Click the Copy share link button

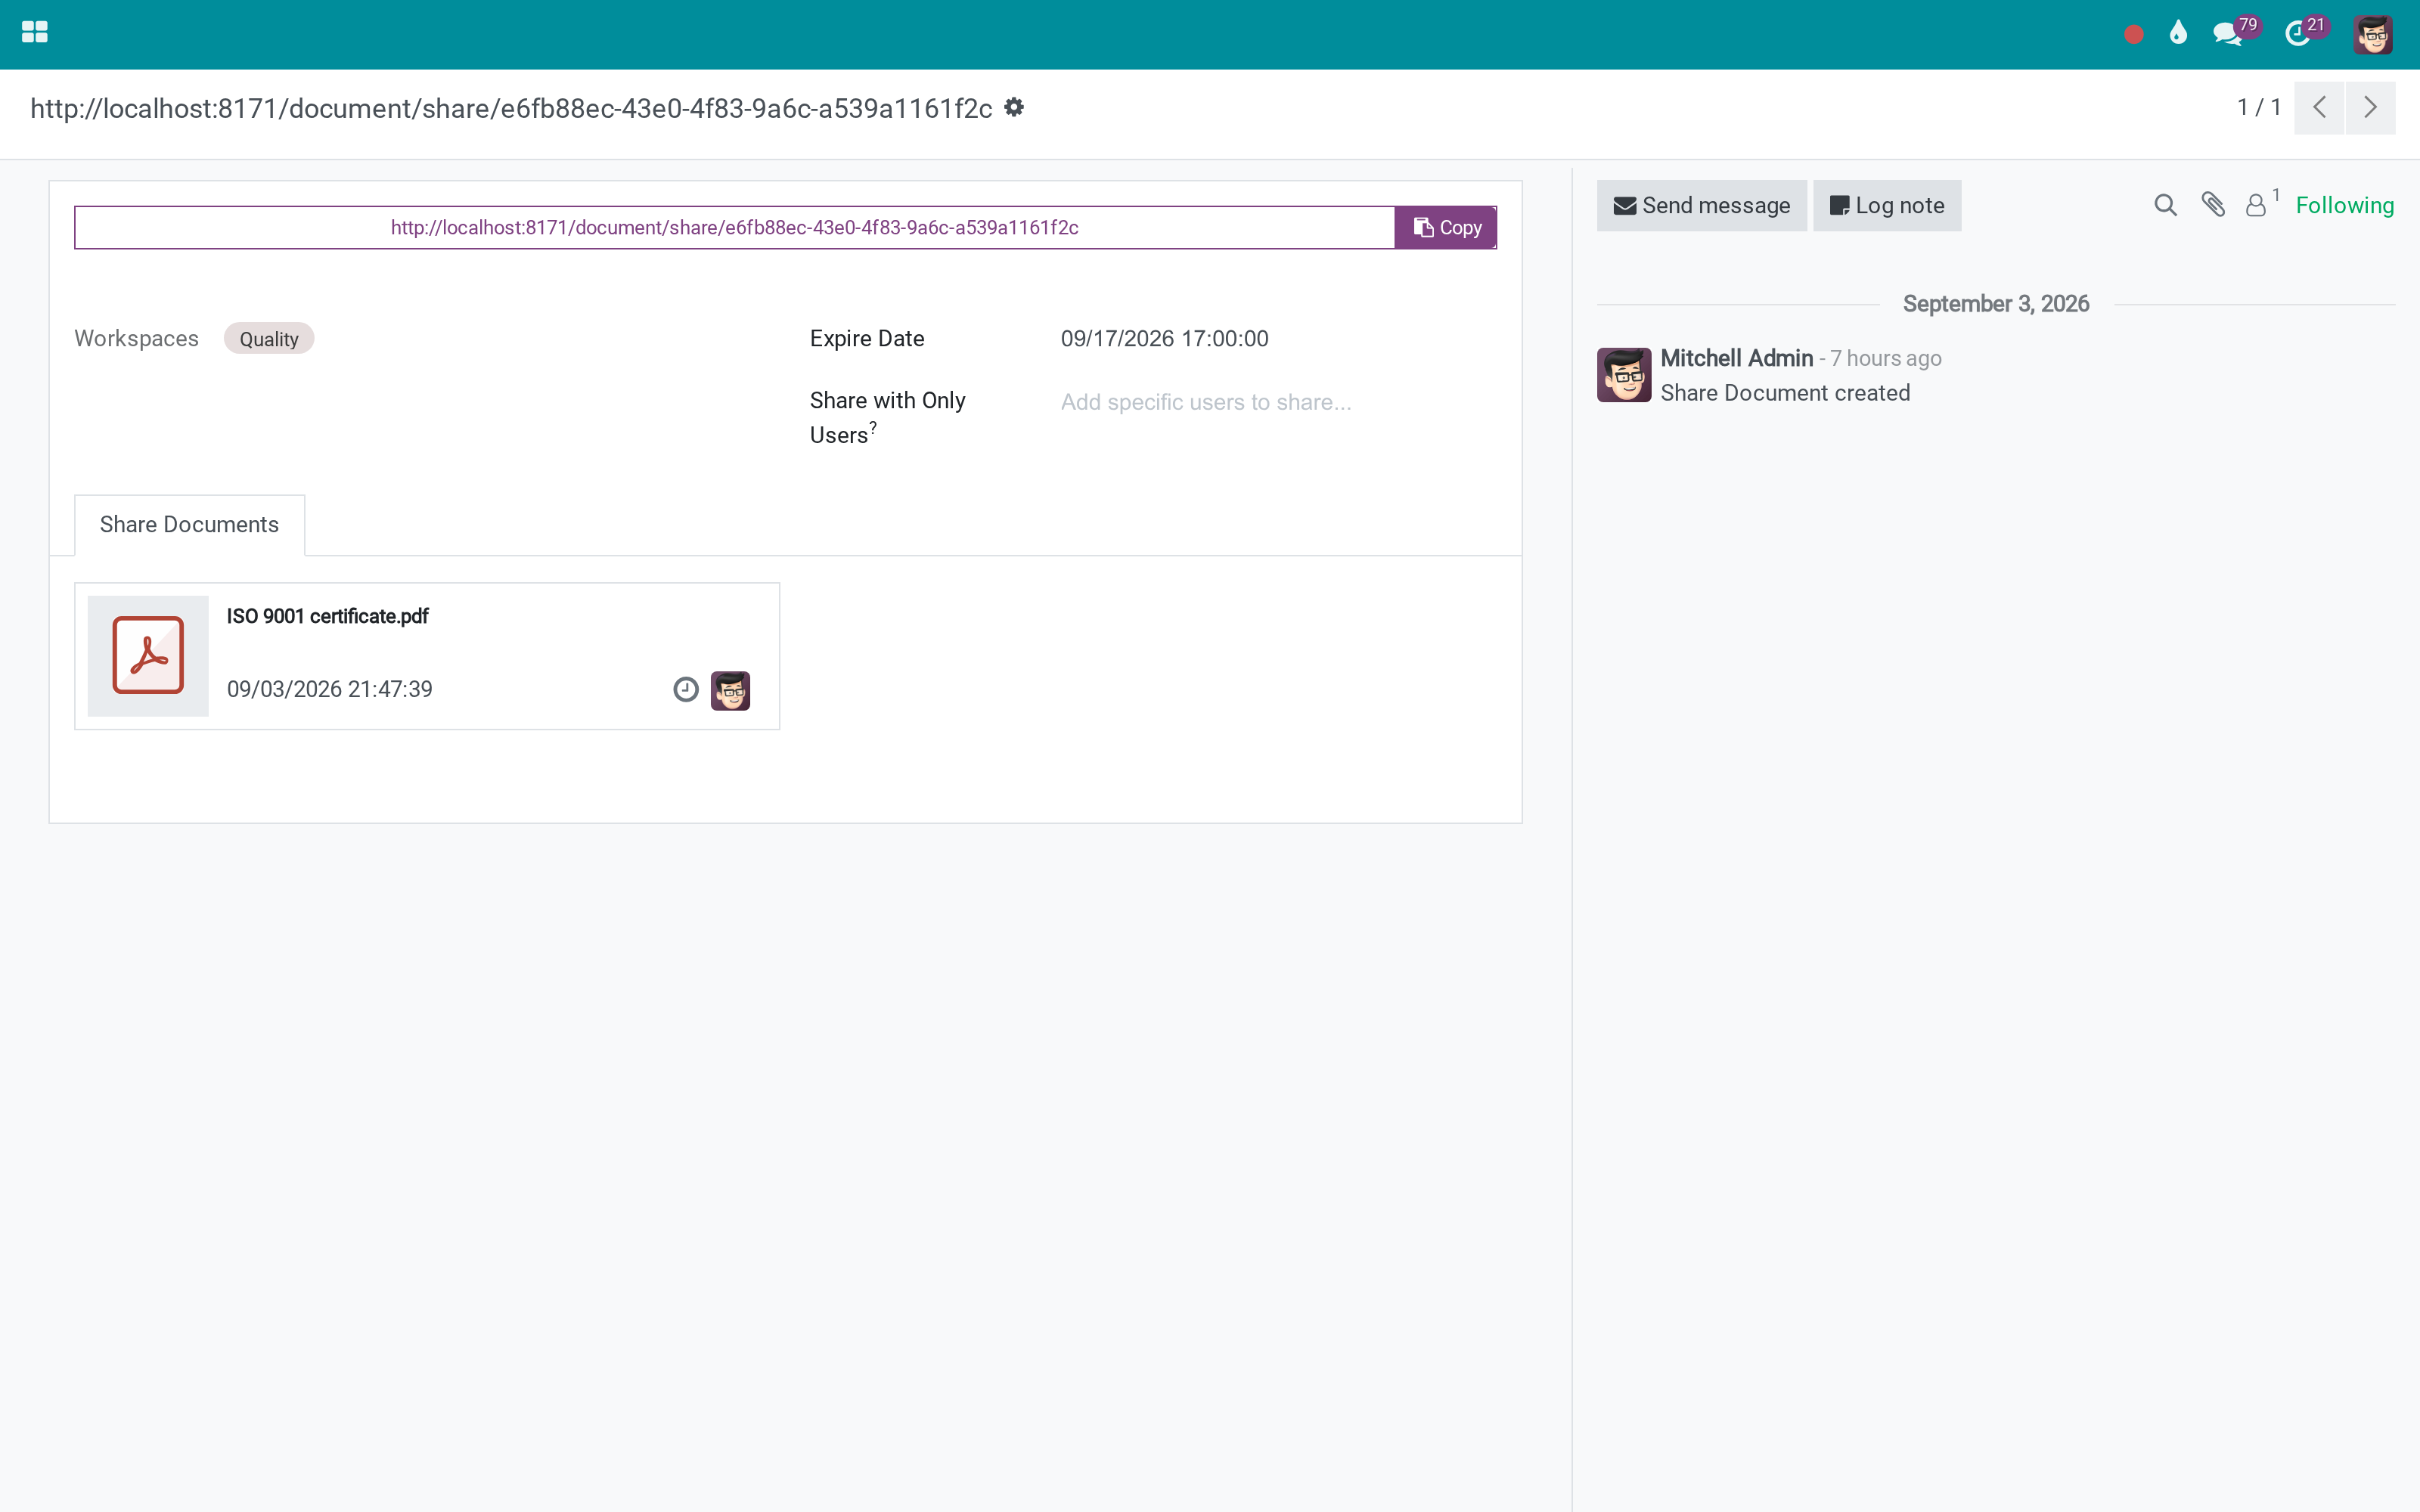click(1446, 228)
